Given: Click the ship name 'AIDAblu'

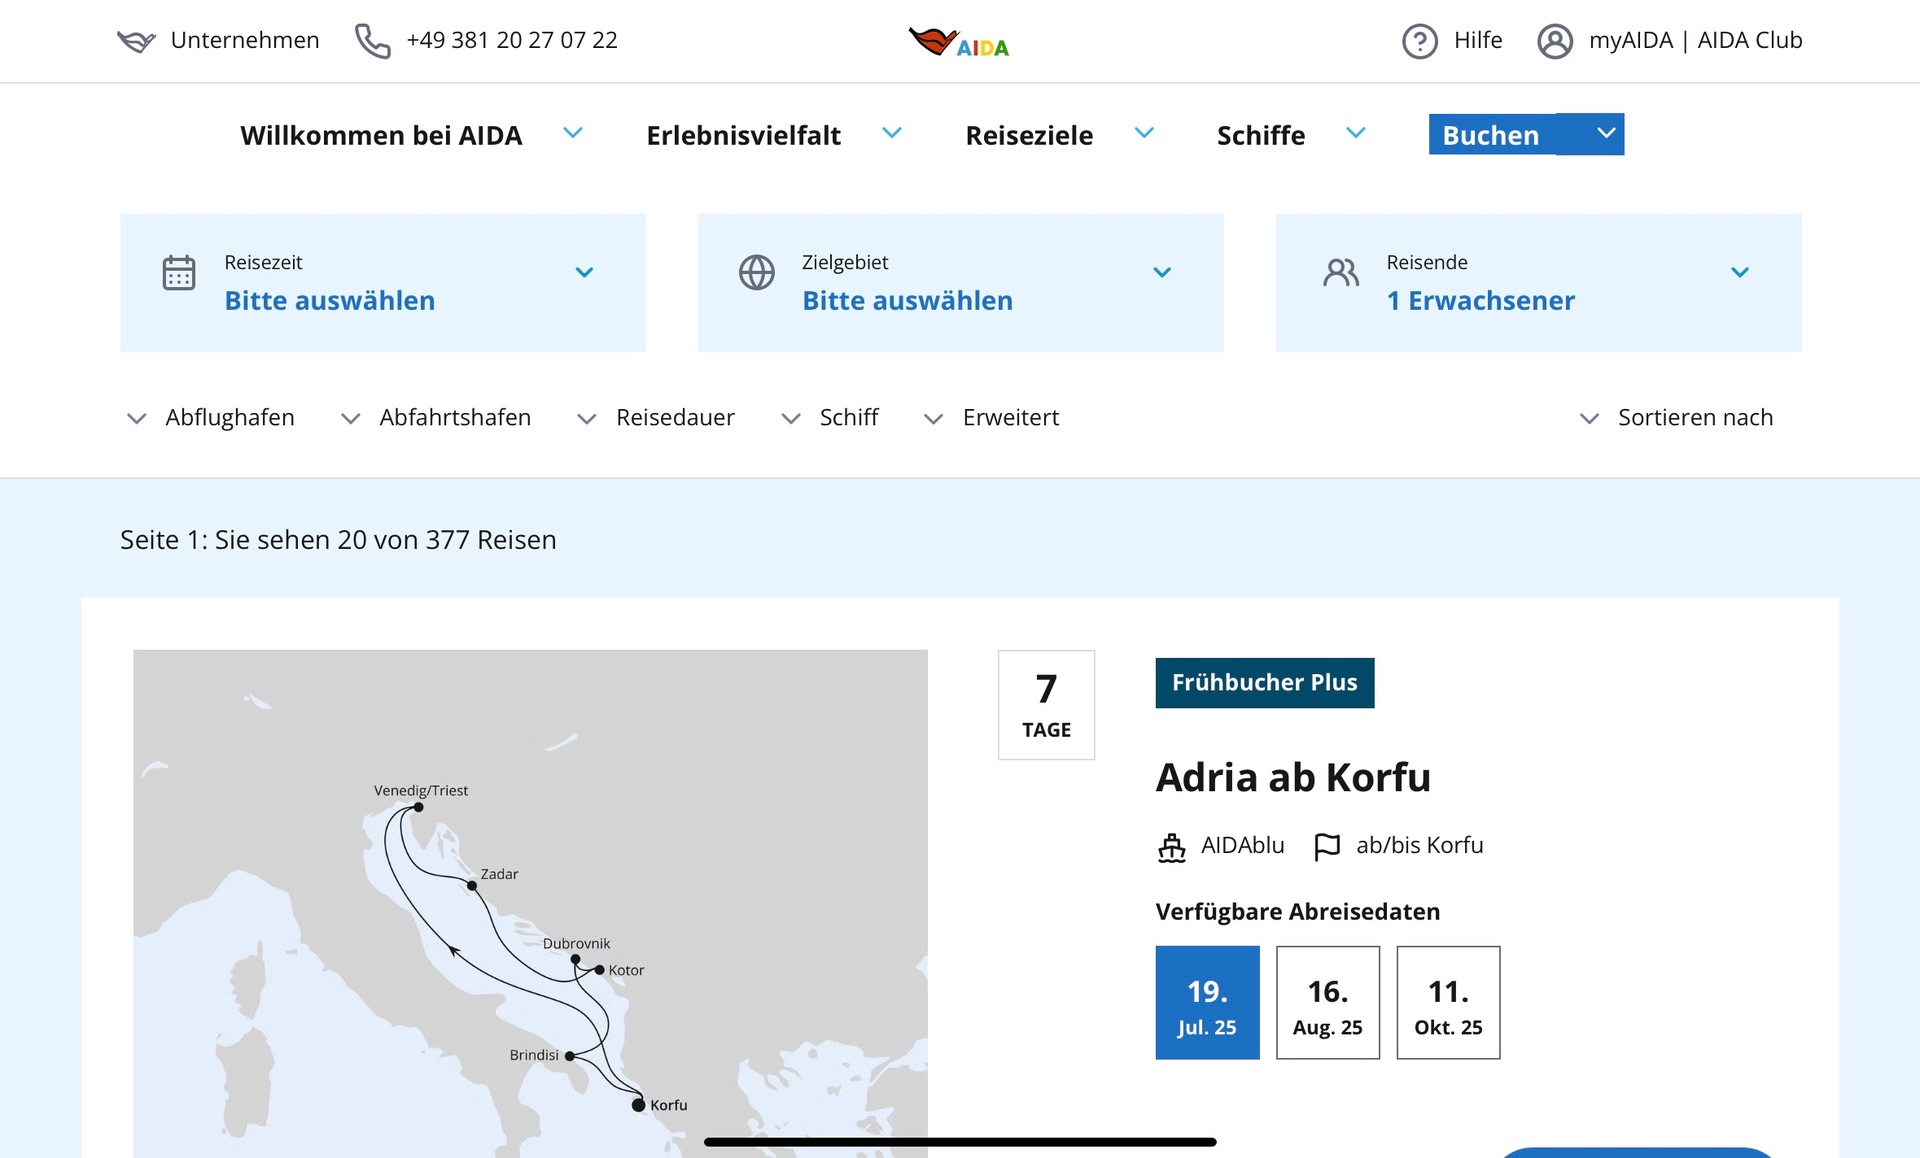Looking at the screenshot, I should click(1243, 846).
